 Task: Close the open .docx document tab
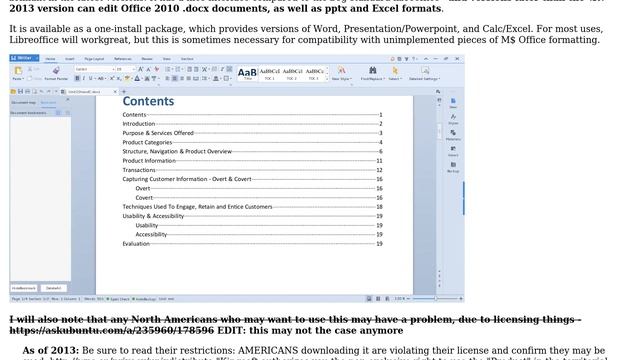115,92
